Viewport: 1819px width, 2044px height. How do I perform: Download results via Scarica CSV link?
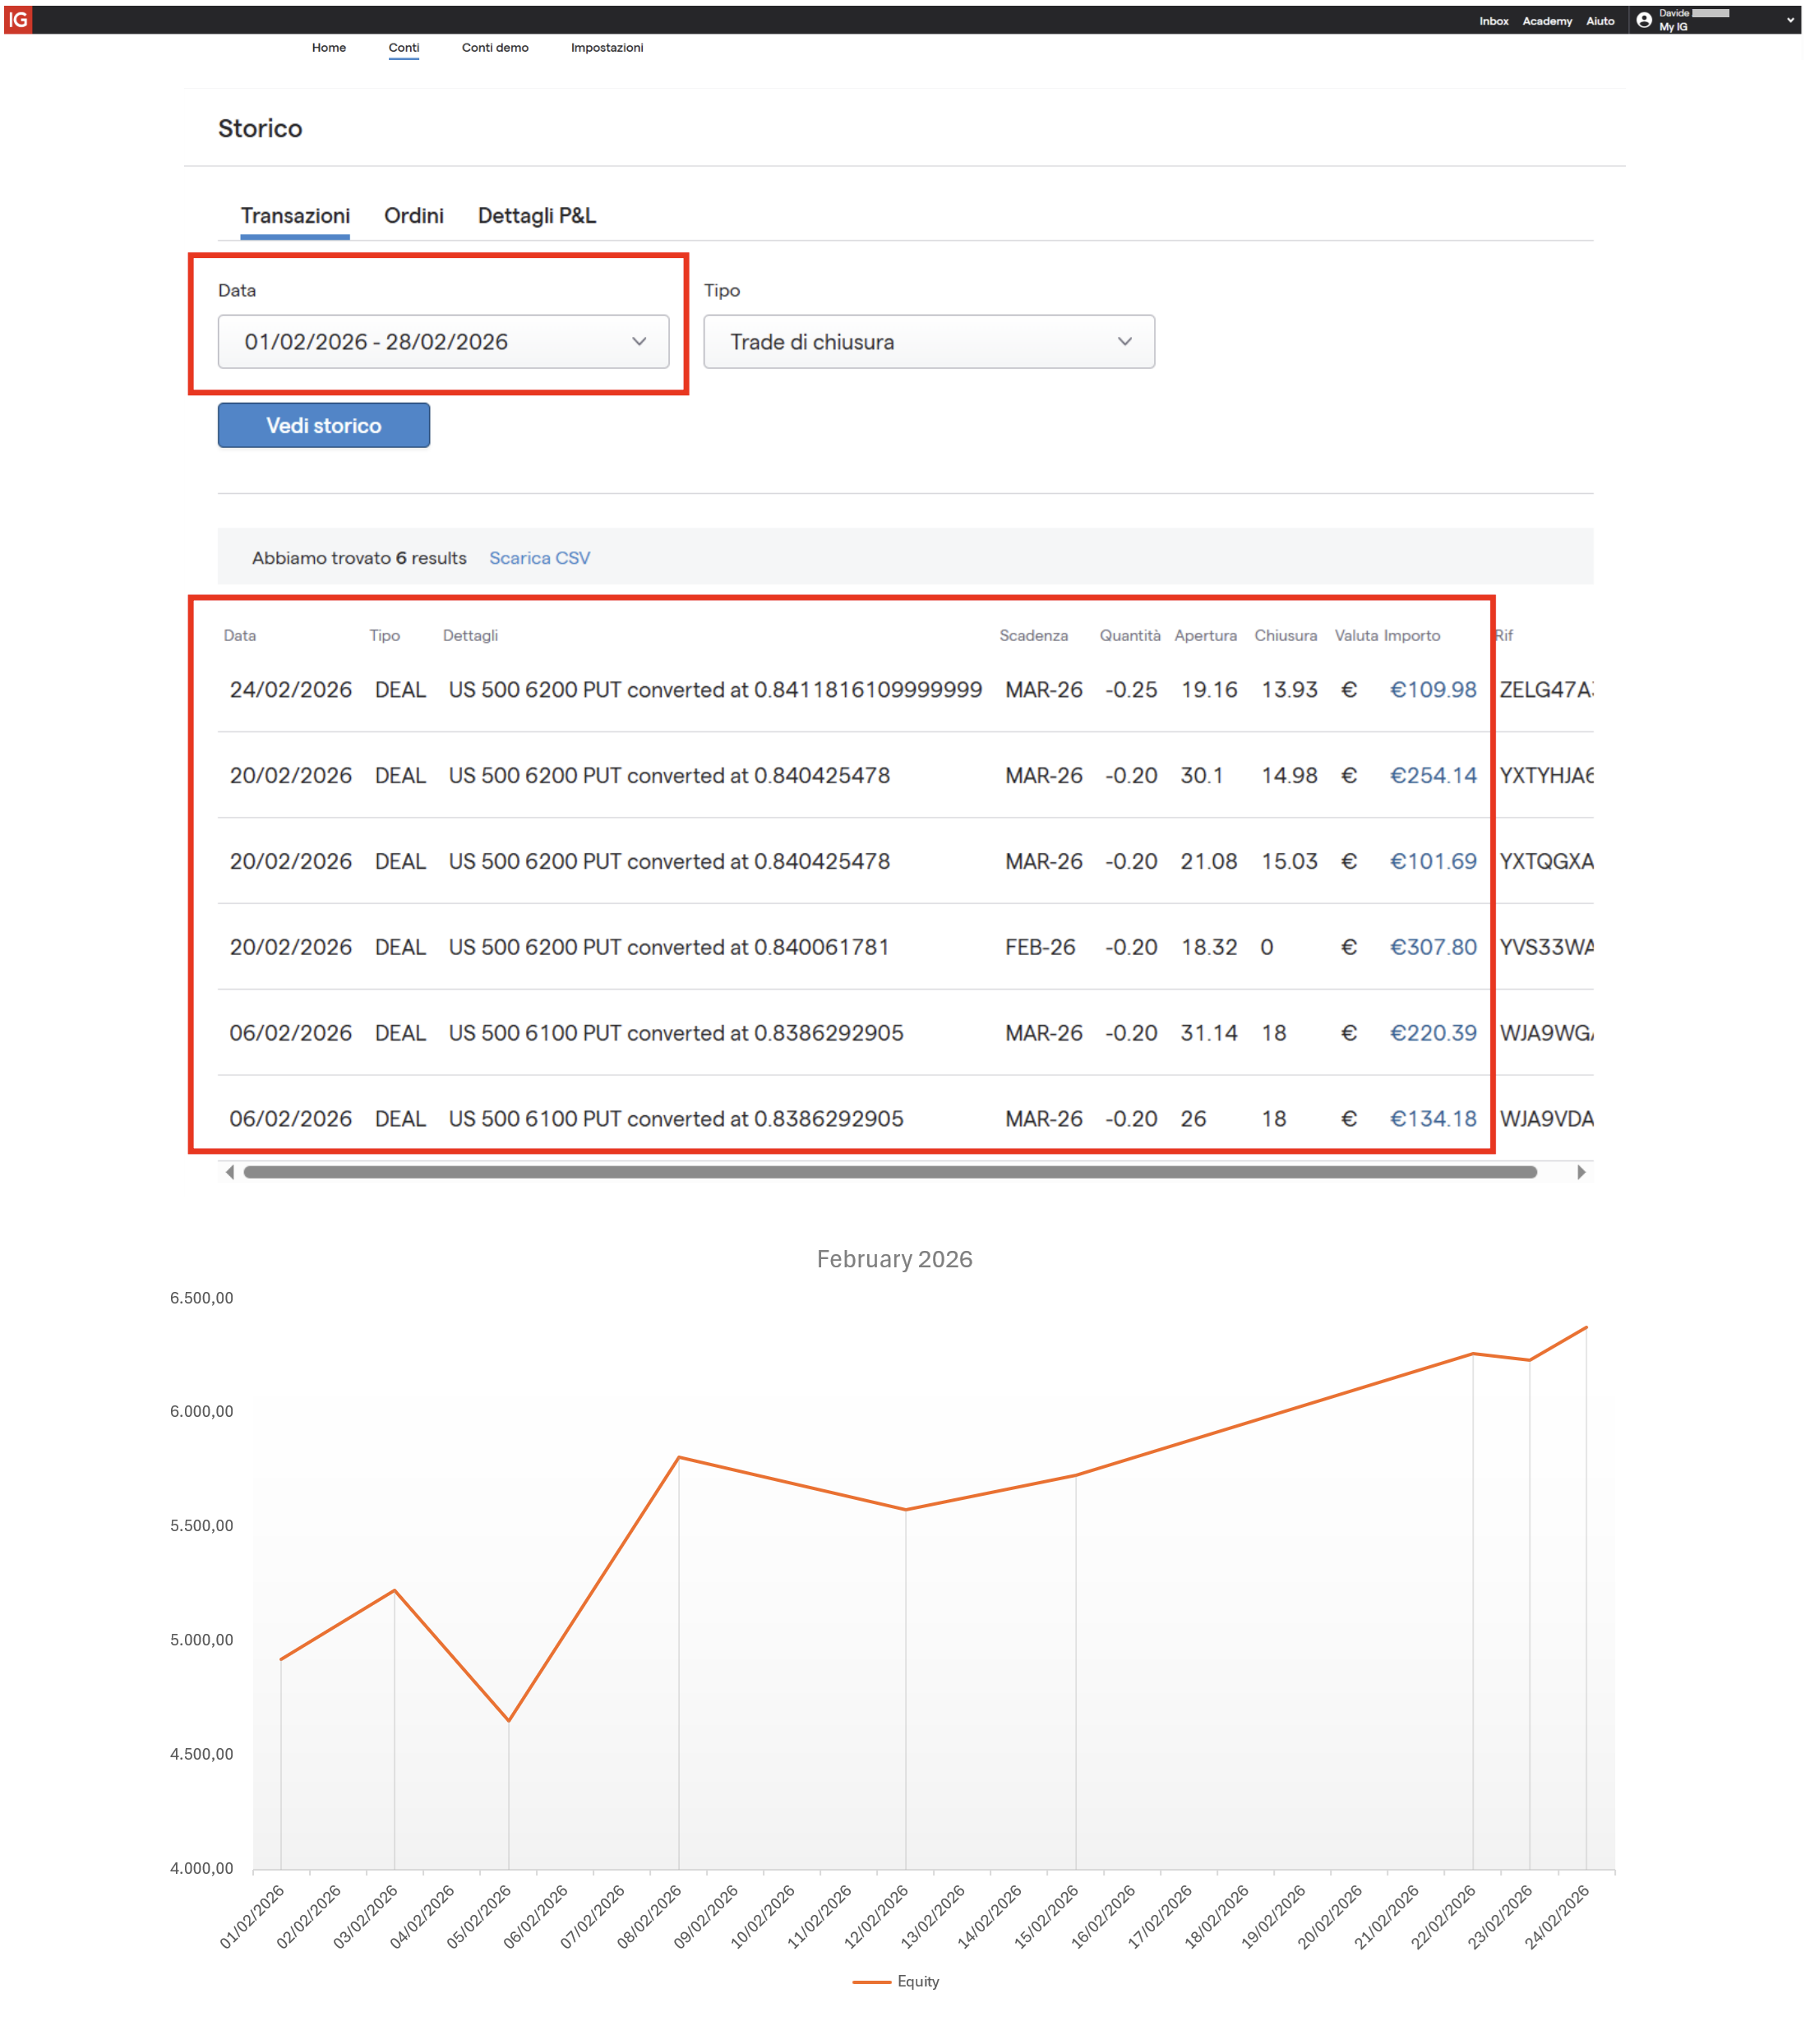tap(539, 558)
